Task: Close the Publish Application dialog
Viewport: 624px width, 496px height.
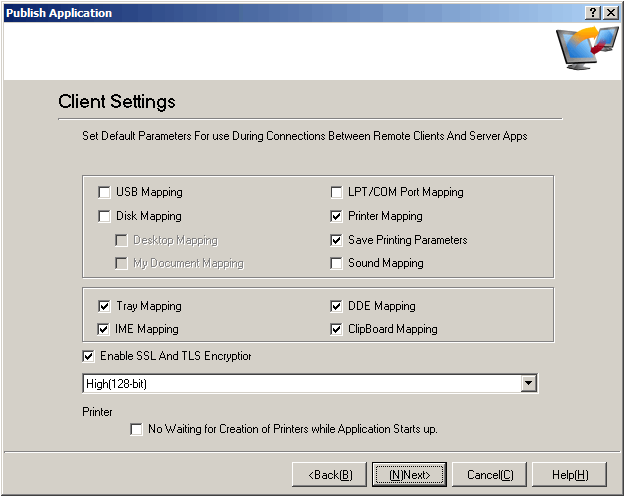Action: [x=611, y=13]
